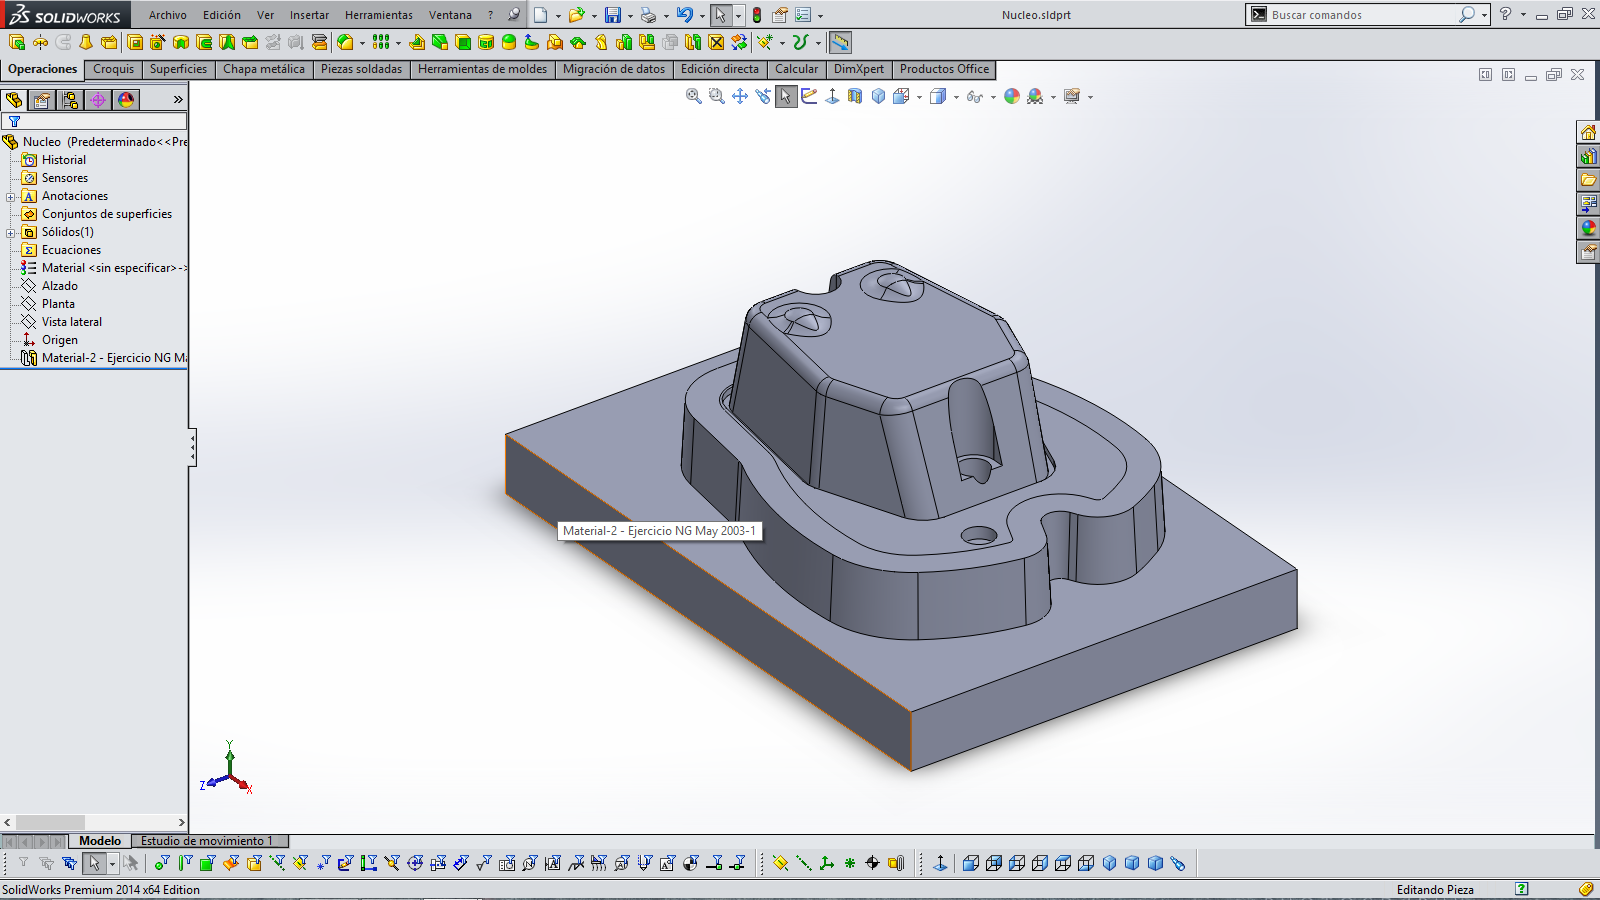Open the Hide/Show Items dropdown arrow

coord(993,97)
